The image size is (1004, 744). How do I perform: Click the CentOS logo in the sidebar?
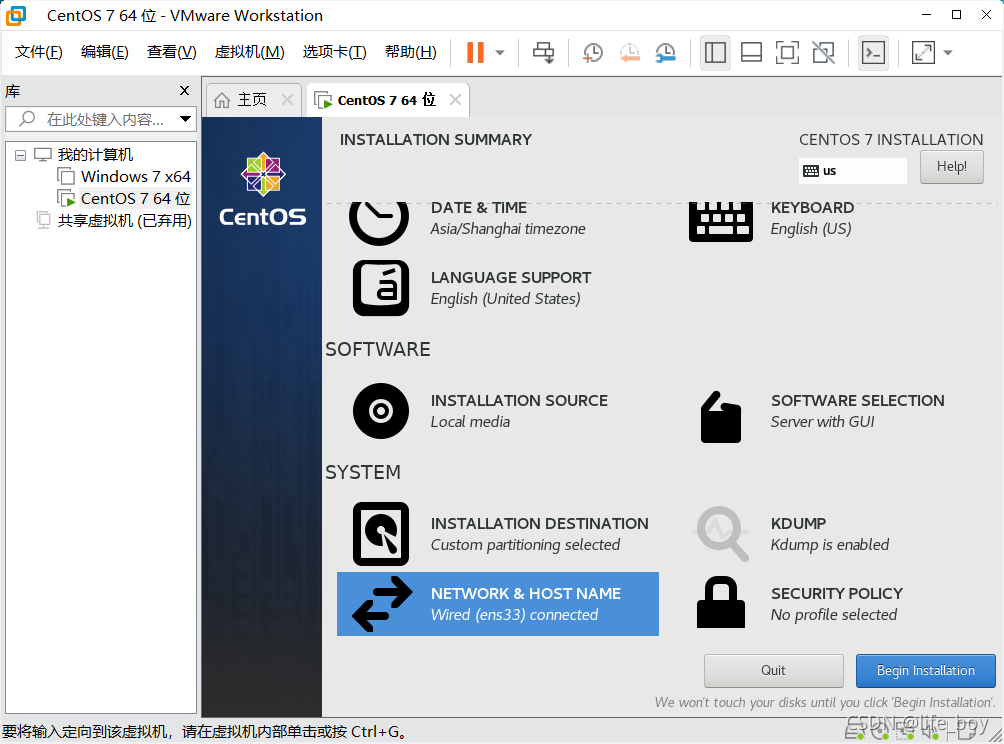(263, 190)
